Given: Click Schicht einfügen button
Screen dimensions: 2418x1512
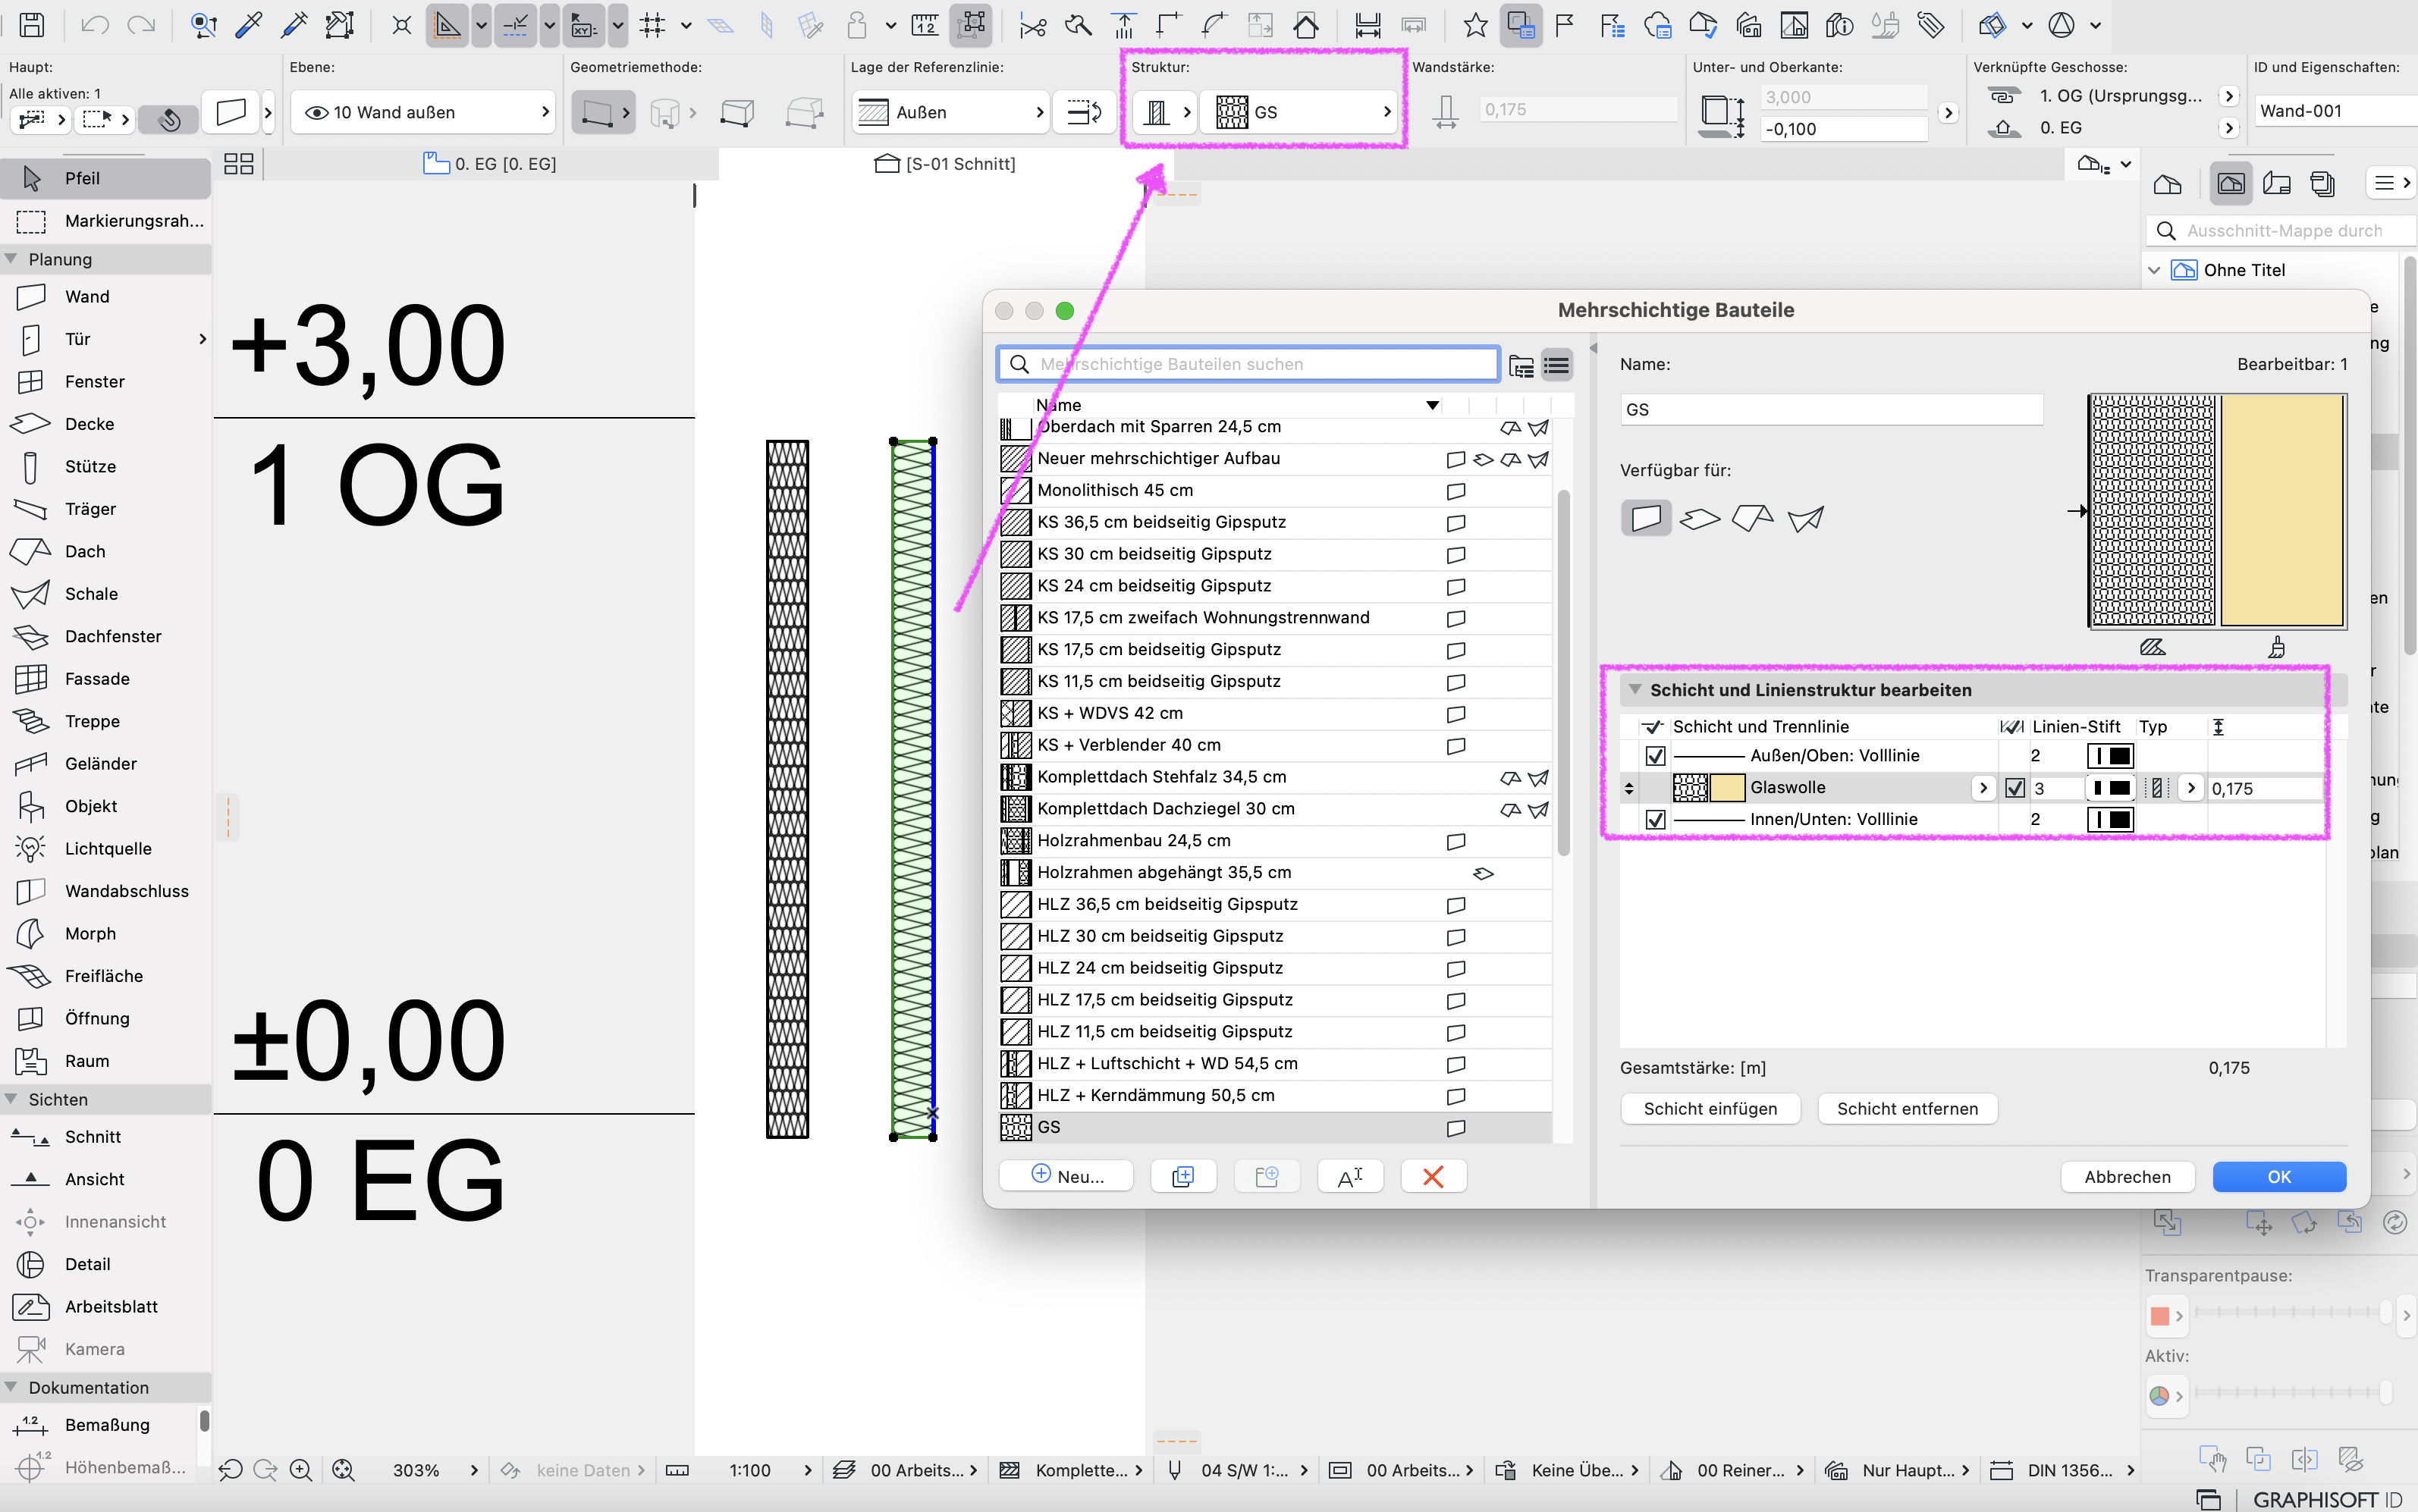Looking at the screenshot, I should coord(1710,1109).
